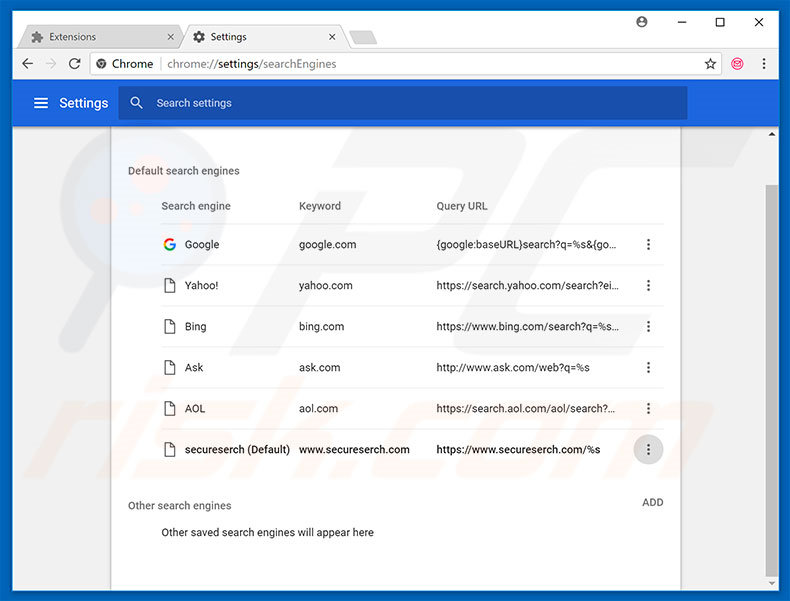The width and height of the screenshot is (790, 601).
Task: Click the www.bing.com query URL
Action: (x=528, y=326)
